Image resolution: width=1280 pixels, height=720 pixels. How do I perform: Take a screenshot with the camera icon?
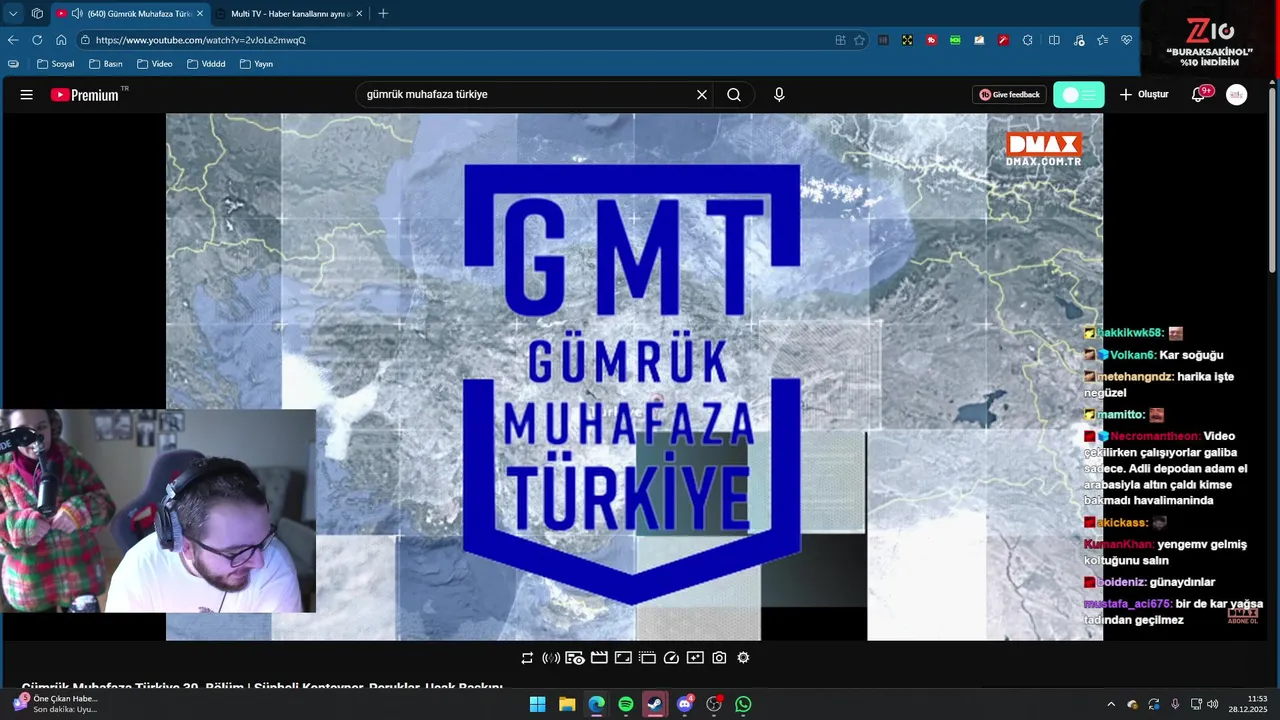[719, 658]
